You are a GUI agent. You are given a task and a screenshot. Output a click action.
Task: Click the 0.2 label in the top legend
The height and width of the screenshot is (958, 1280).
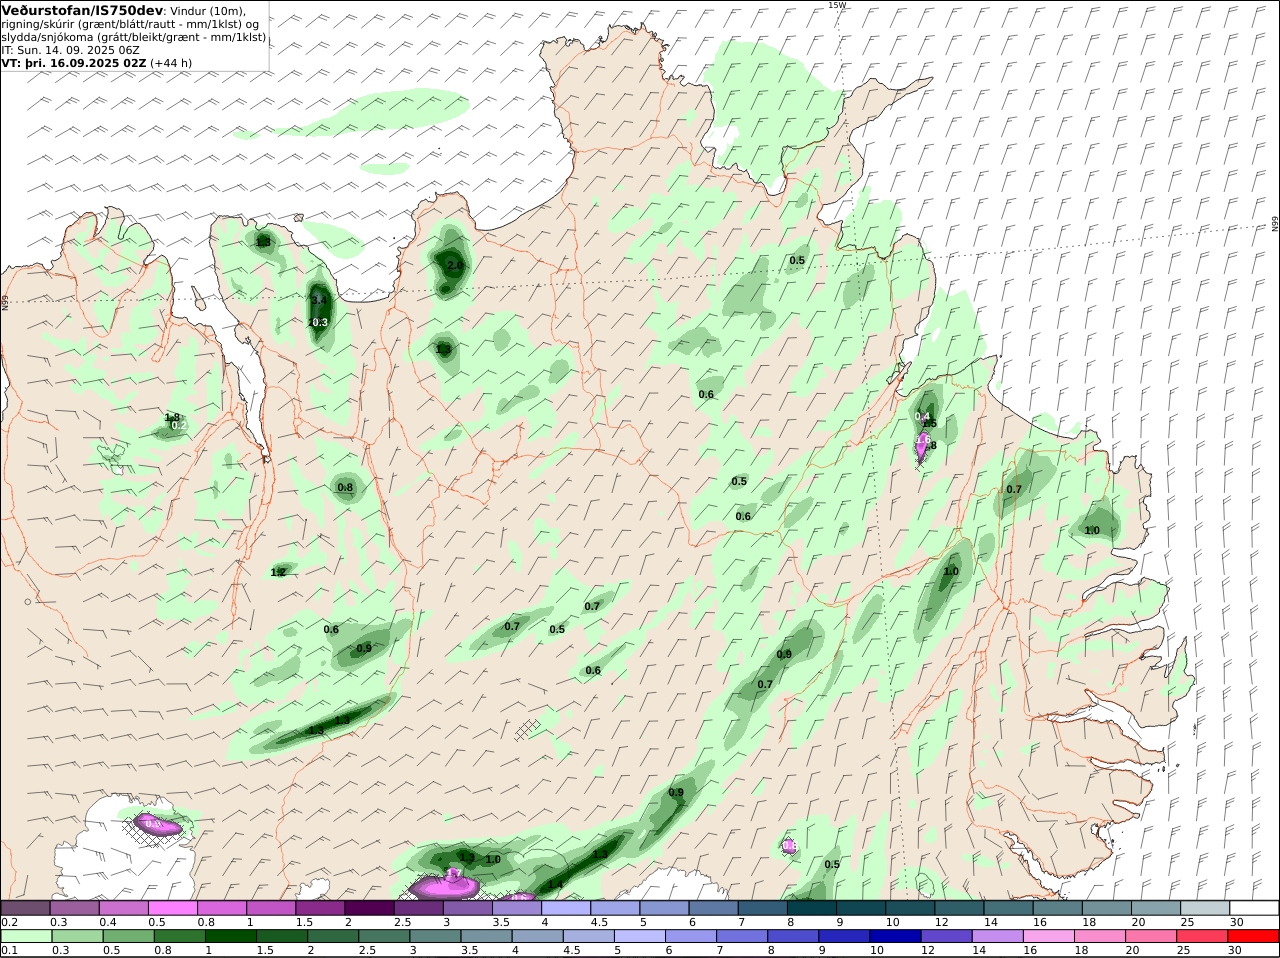(9, 922)
